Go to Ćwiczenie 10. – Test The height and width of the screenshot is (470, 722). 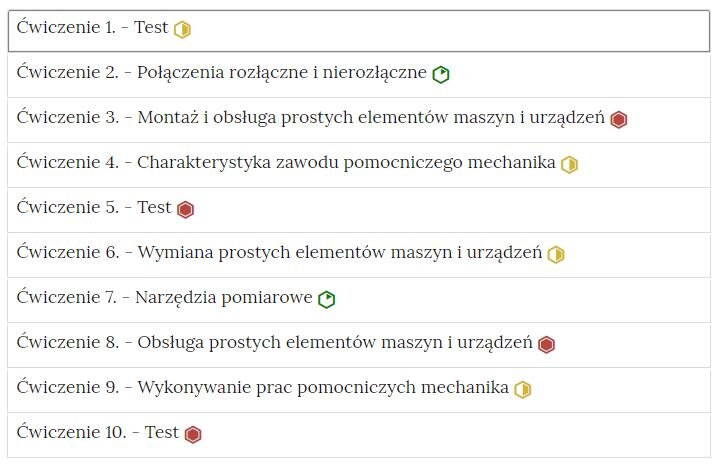click(359, 435)
